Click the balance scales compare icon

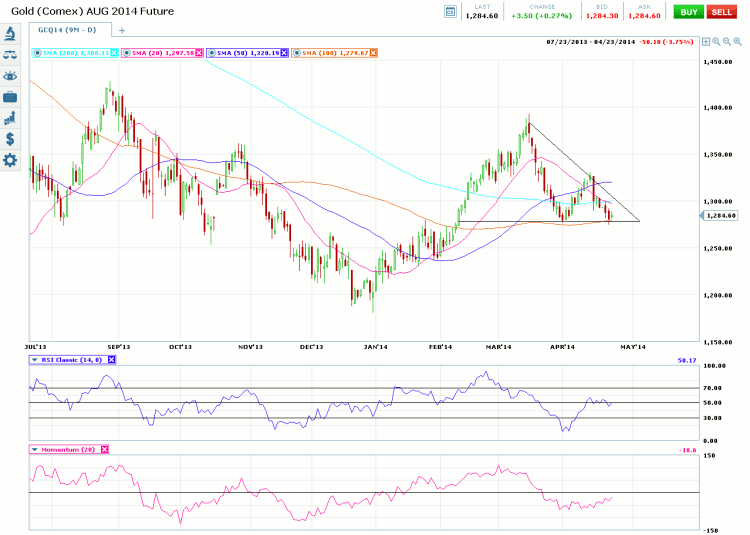[10, 55]
